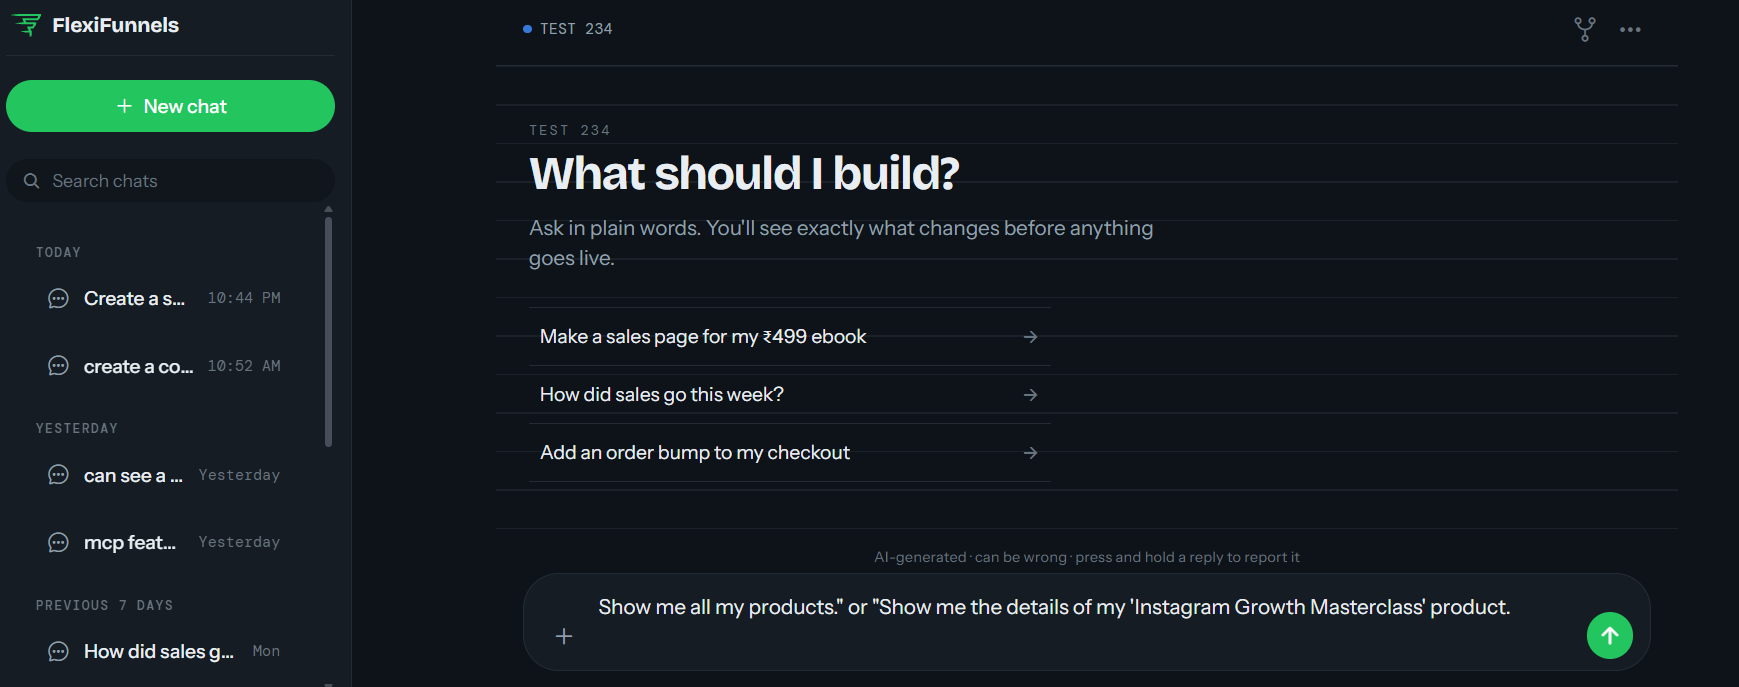Open the 'How did sales g...' chat from Mon
The image size is (1739, 687).
(x=165, y=651)
